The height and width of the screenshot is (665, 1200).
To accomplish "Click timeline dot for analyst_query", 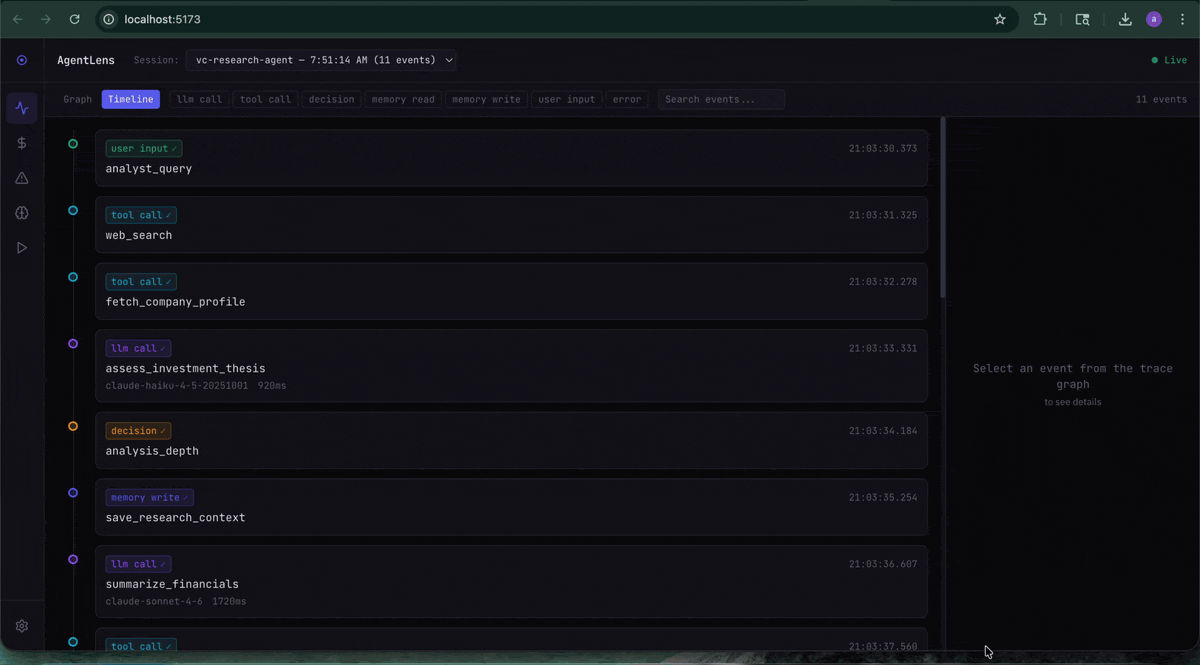I will [x=73, y=144].
